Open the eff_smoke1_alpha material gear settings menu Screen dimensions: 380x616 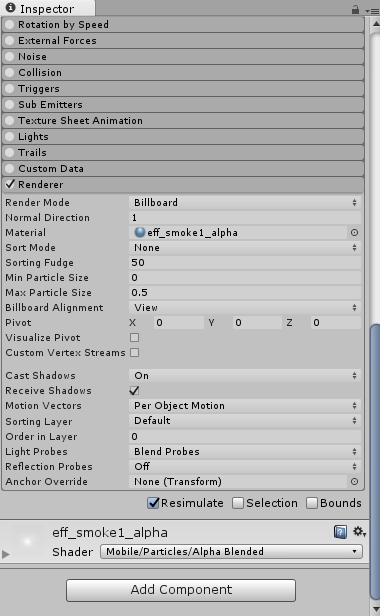[x=358, y=532]
